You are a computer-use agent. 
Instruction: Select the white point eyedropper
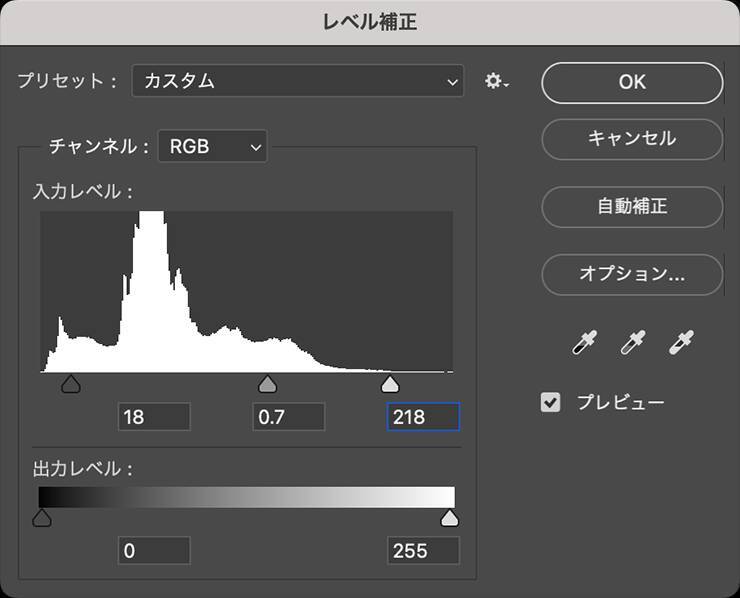click(681, 343)
